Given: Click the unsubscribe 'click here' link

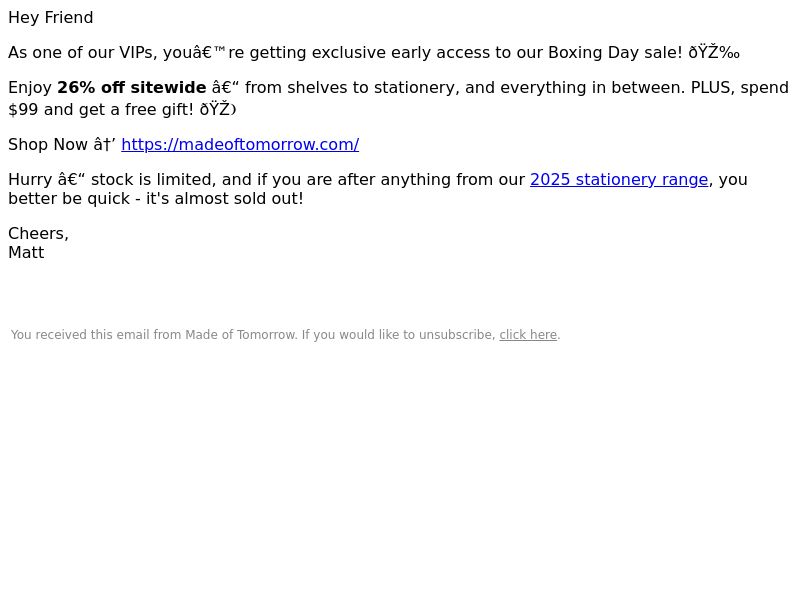Looking at the screenshot, I should point(528,335).
